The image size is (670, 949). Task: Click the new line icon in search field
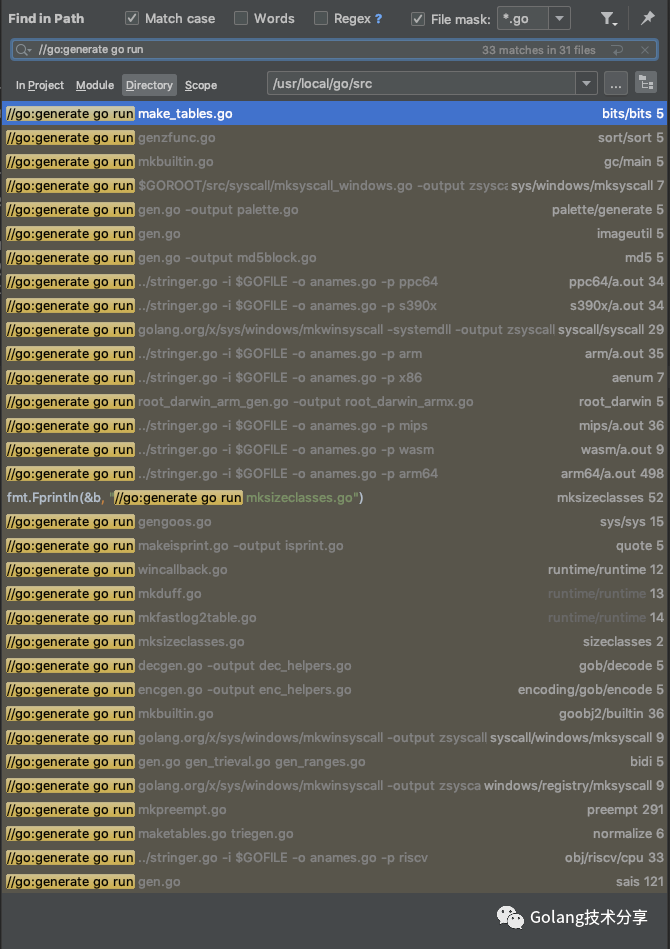coord(617,50)
